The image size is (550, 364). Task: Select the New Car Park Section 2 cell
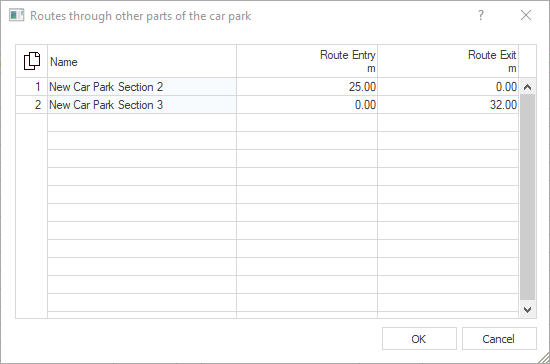142,87
